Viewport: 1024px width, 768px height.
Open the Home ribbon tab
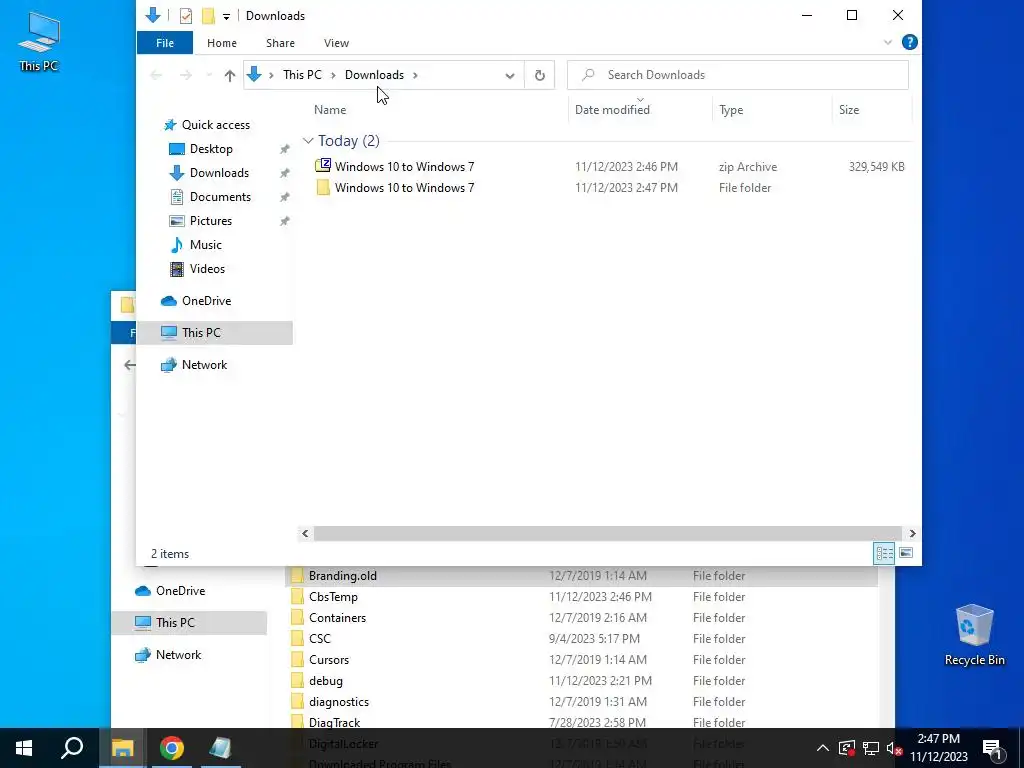[221, 43]
